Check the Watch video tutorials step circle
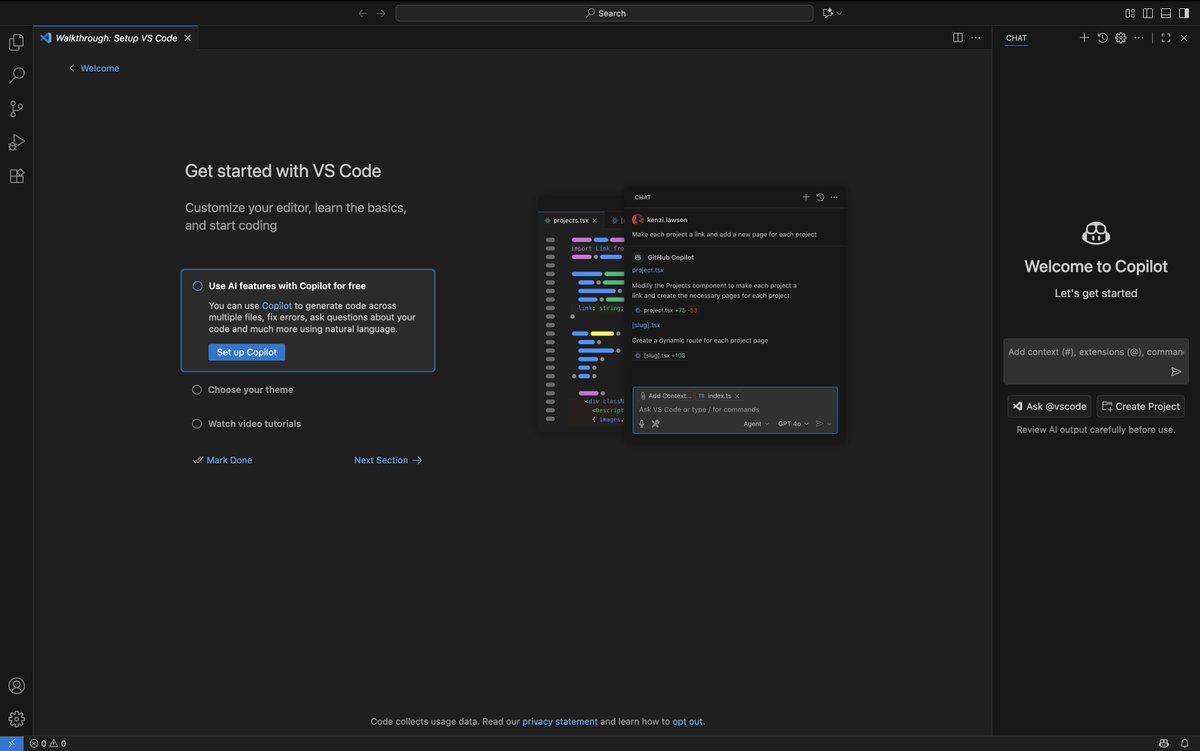The image size is (1200, 751). pos(197,424)
